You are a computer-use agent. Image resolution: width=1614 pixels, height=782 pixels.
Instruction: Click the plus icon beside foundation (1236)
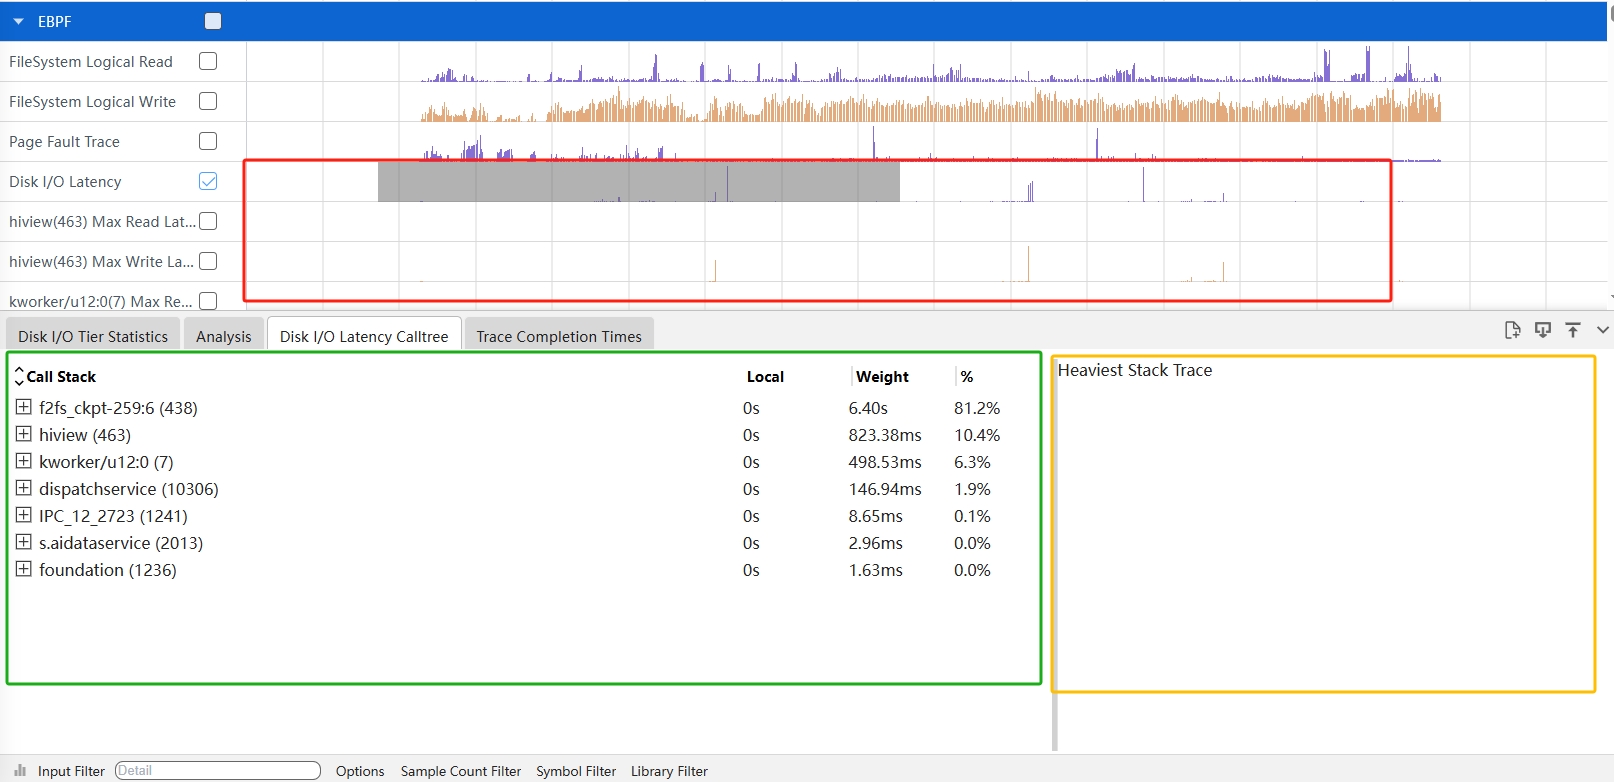point(24,569)
